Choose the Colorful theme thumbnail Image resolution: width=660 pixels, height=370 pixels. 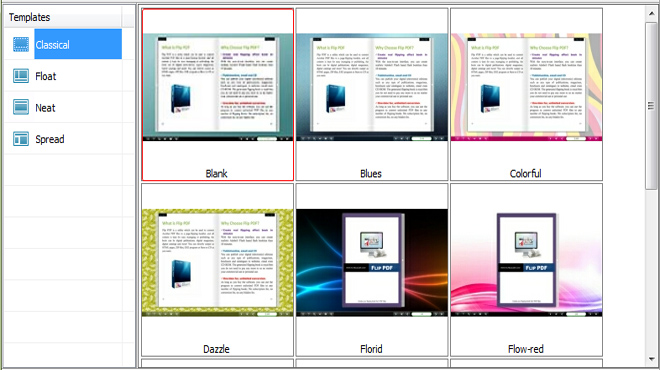[526, 95]
